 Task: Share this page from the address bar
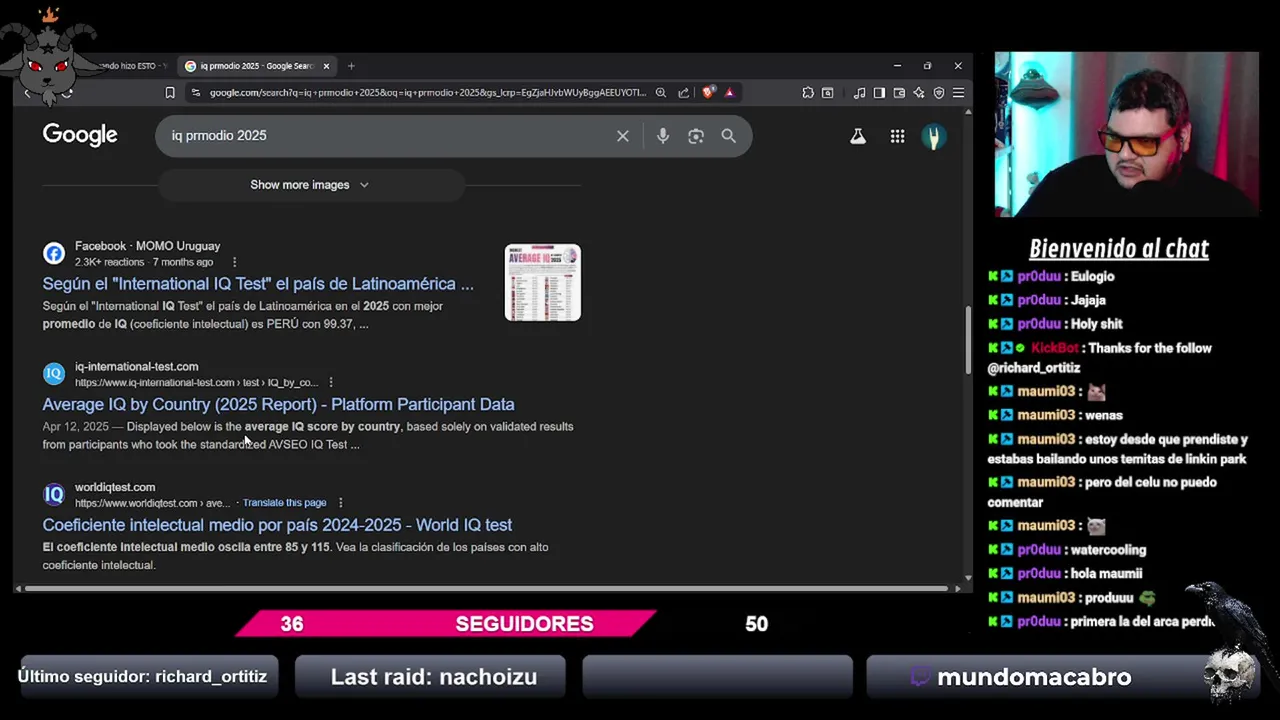click(x=683, y=93)
